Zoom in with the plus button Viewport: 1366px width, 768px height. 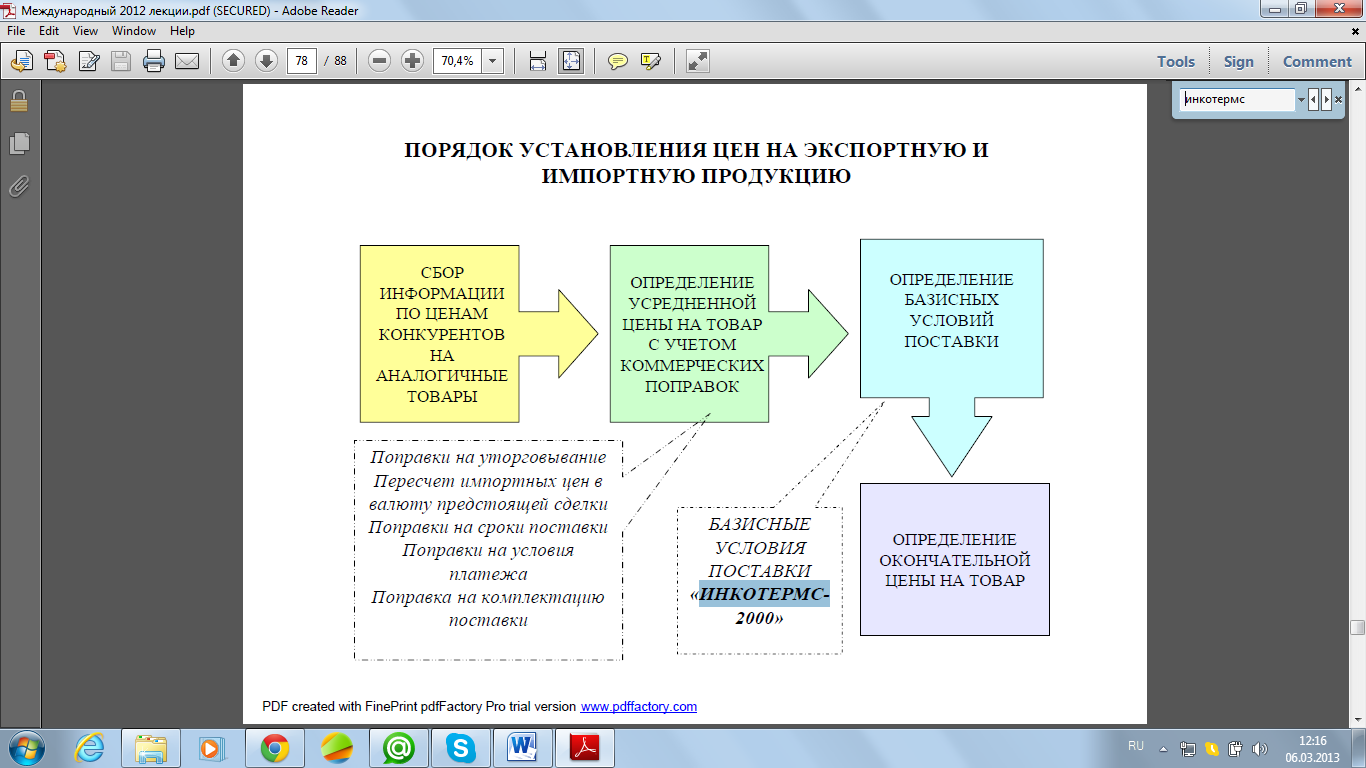click(x=412, y=61)
